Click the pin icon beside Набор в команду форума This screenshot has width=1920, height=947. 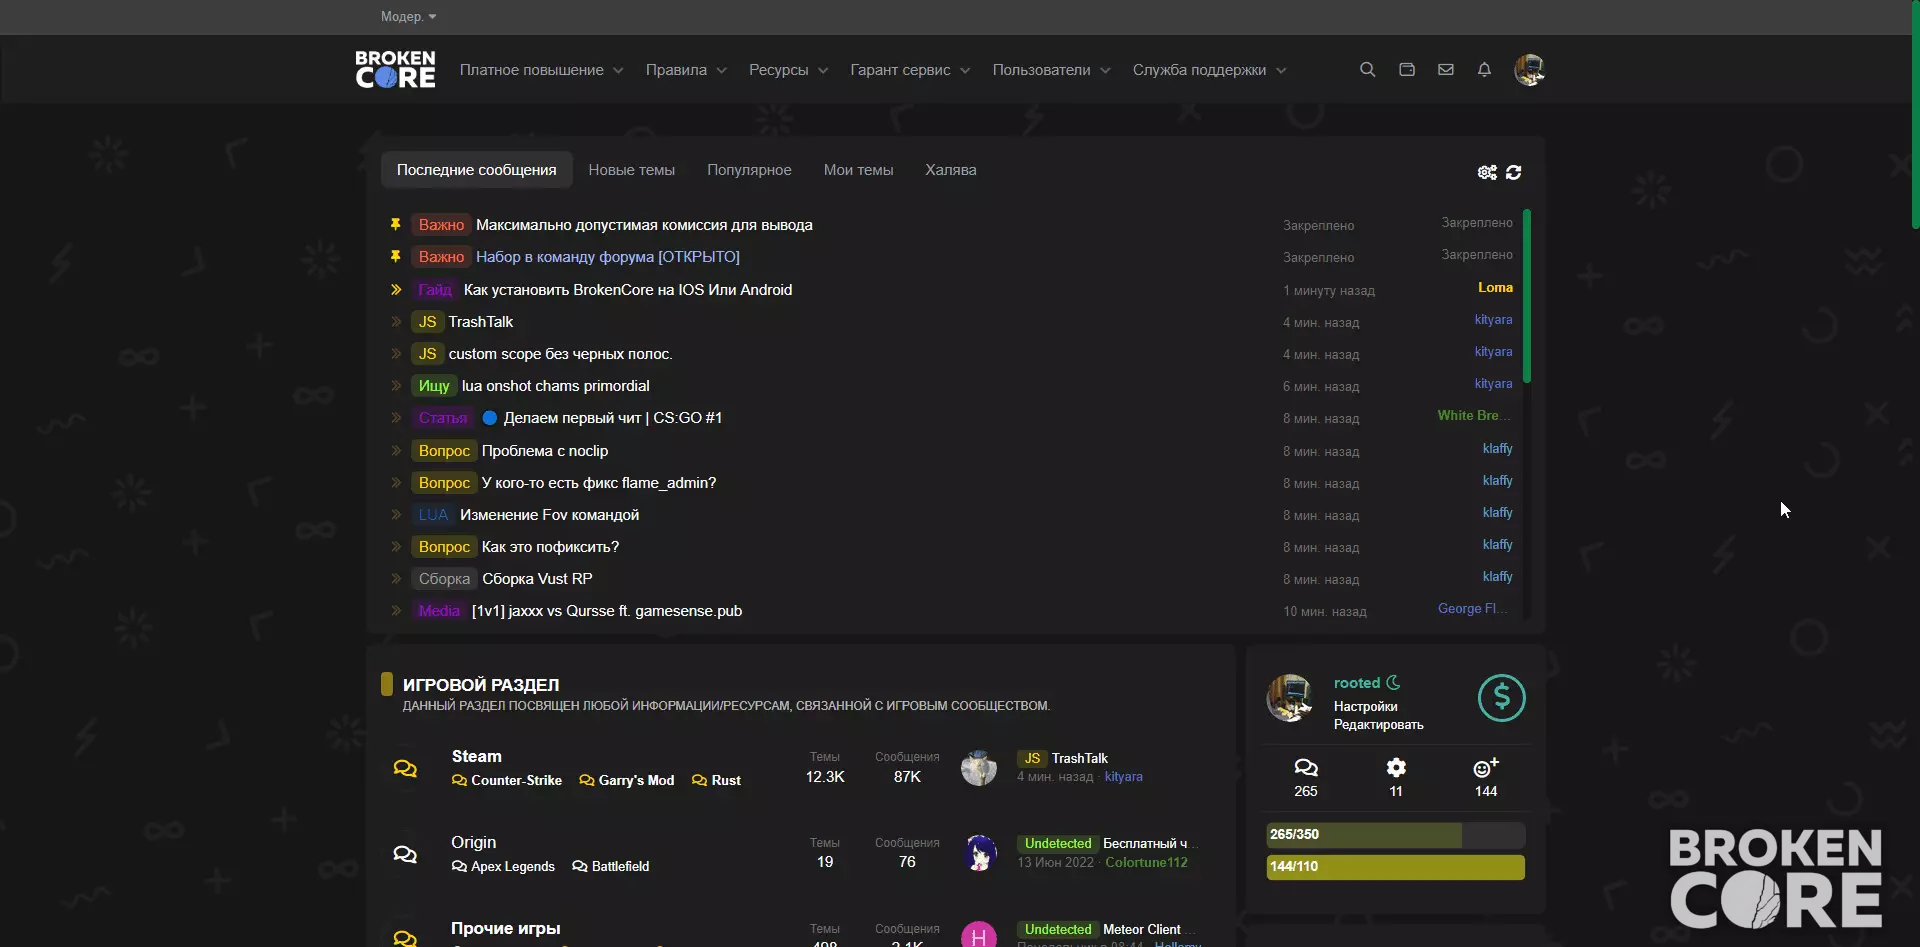coord(395,257)
